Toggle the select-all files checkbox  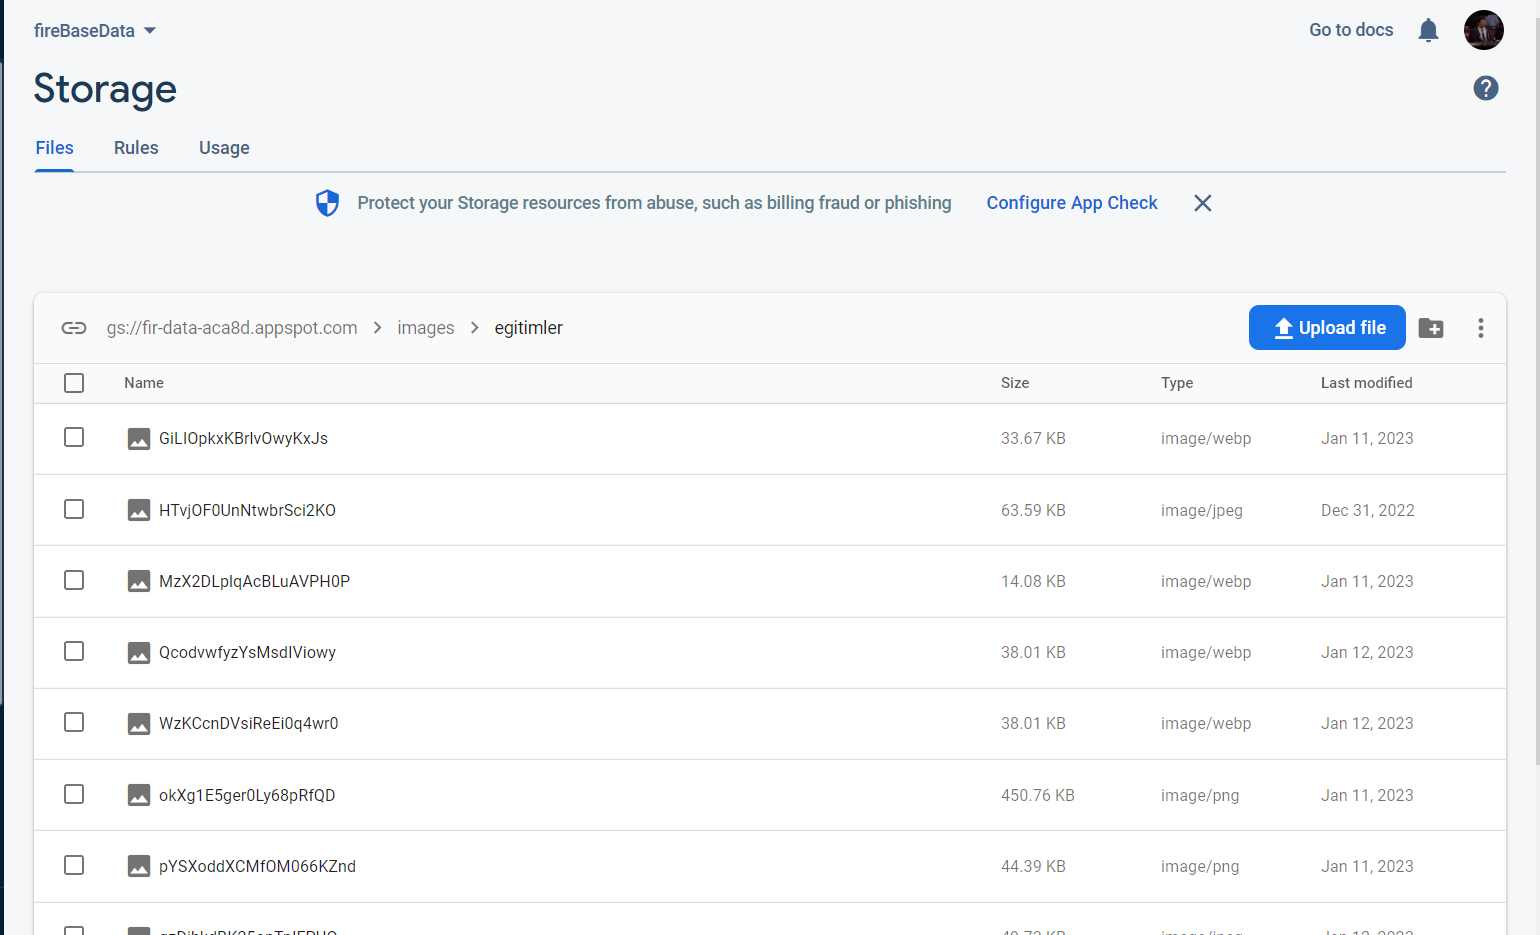tap(74, 383)
